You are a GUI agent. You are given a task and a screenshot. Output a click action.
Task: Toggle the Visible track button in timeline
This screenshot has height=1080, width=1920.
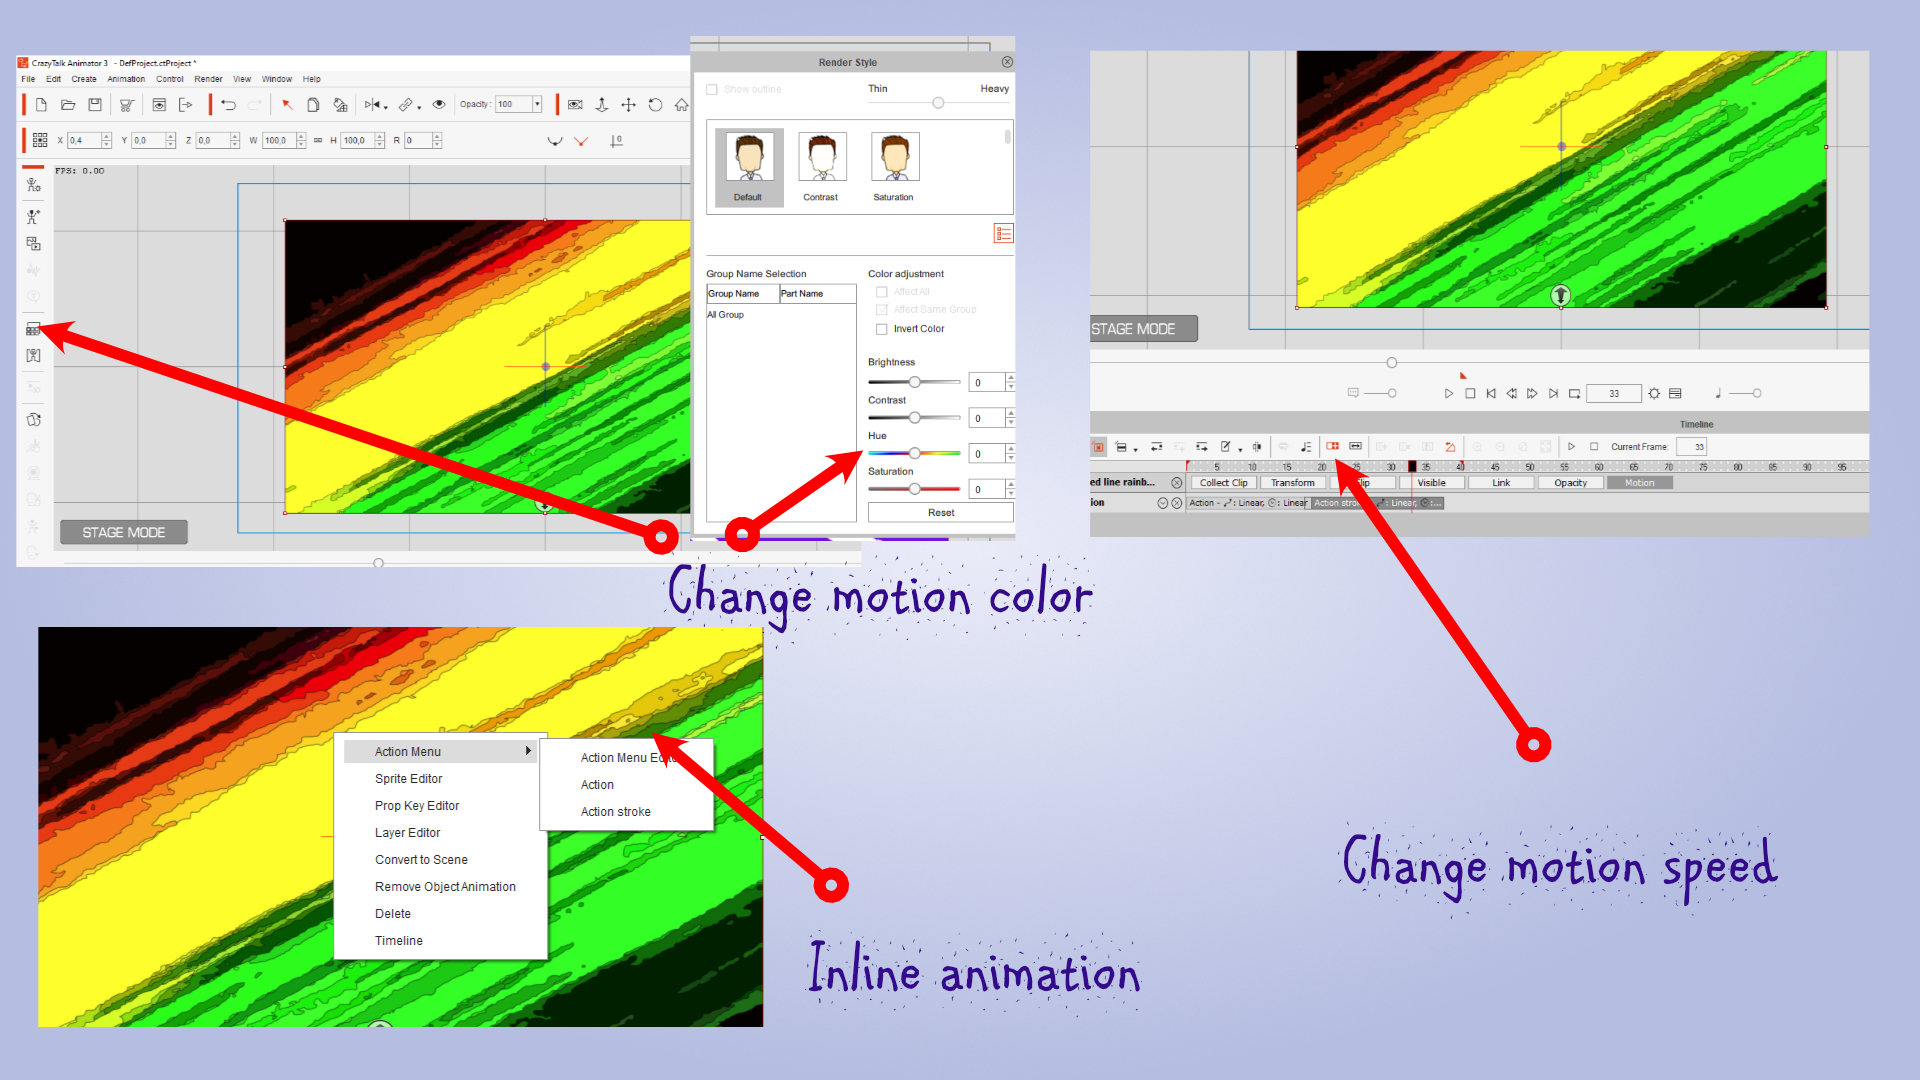1431,483
